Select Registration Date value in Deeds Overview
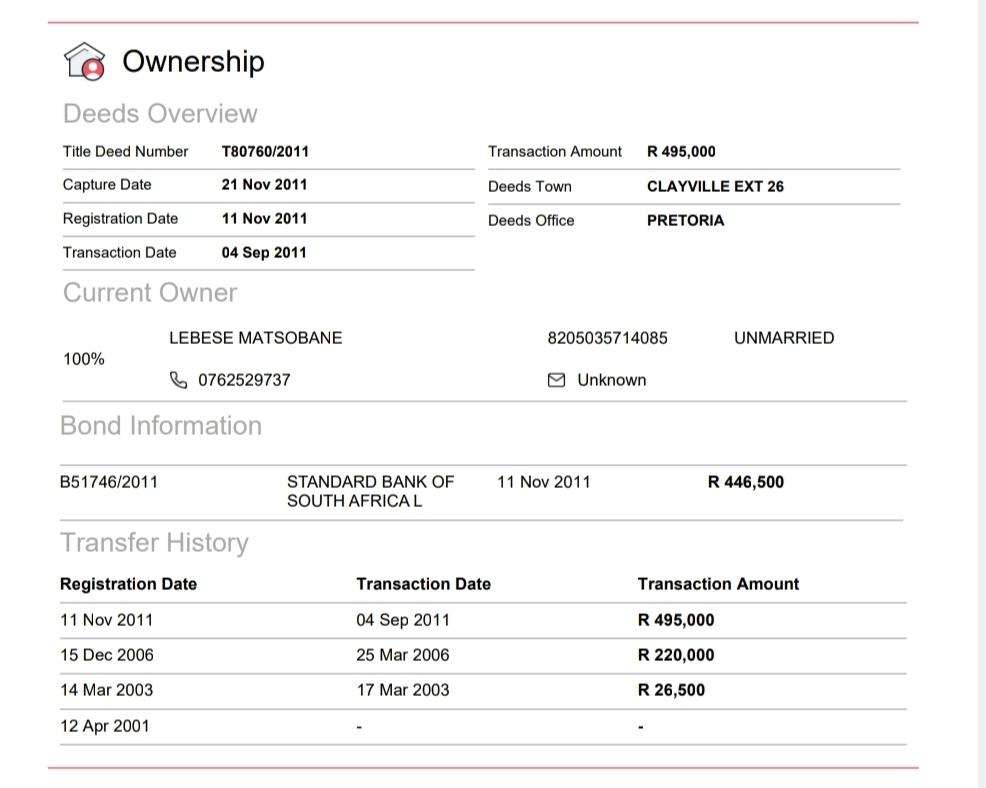Screen dimensions: 986x788 (264, 219)
